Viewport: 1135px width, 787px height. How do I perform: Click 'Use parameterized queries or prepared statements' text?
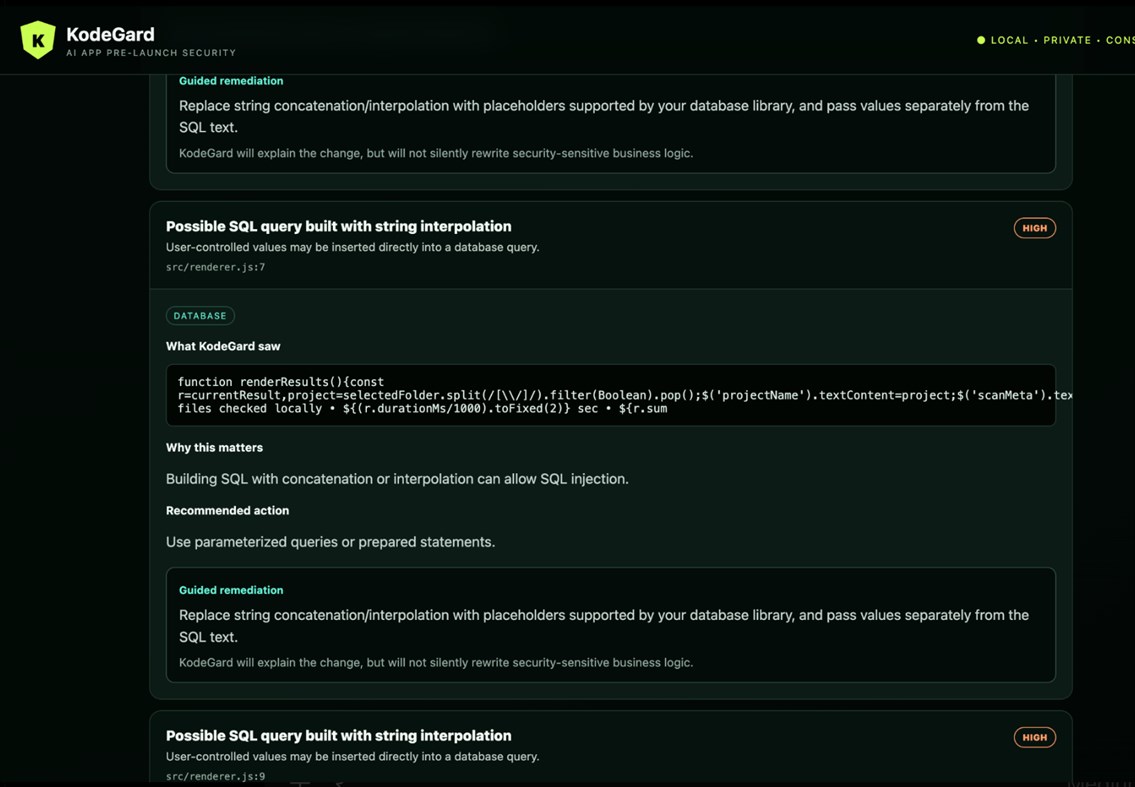point(330,542)
